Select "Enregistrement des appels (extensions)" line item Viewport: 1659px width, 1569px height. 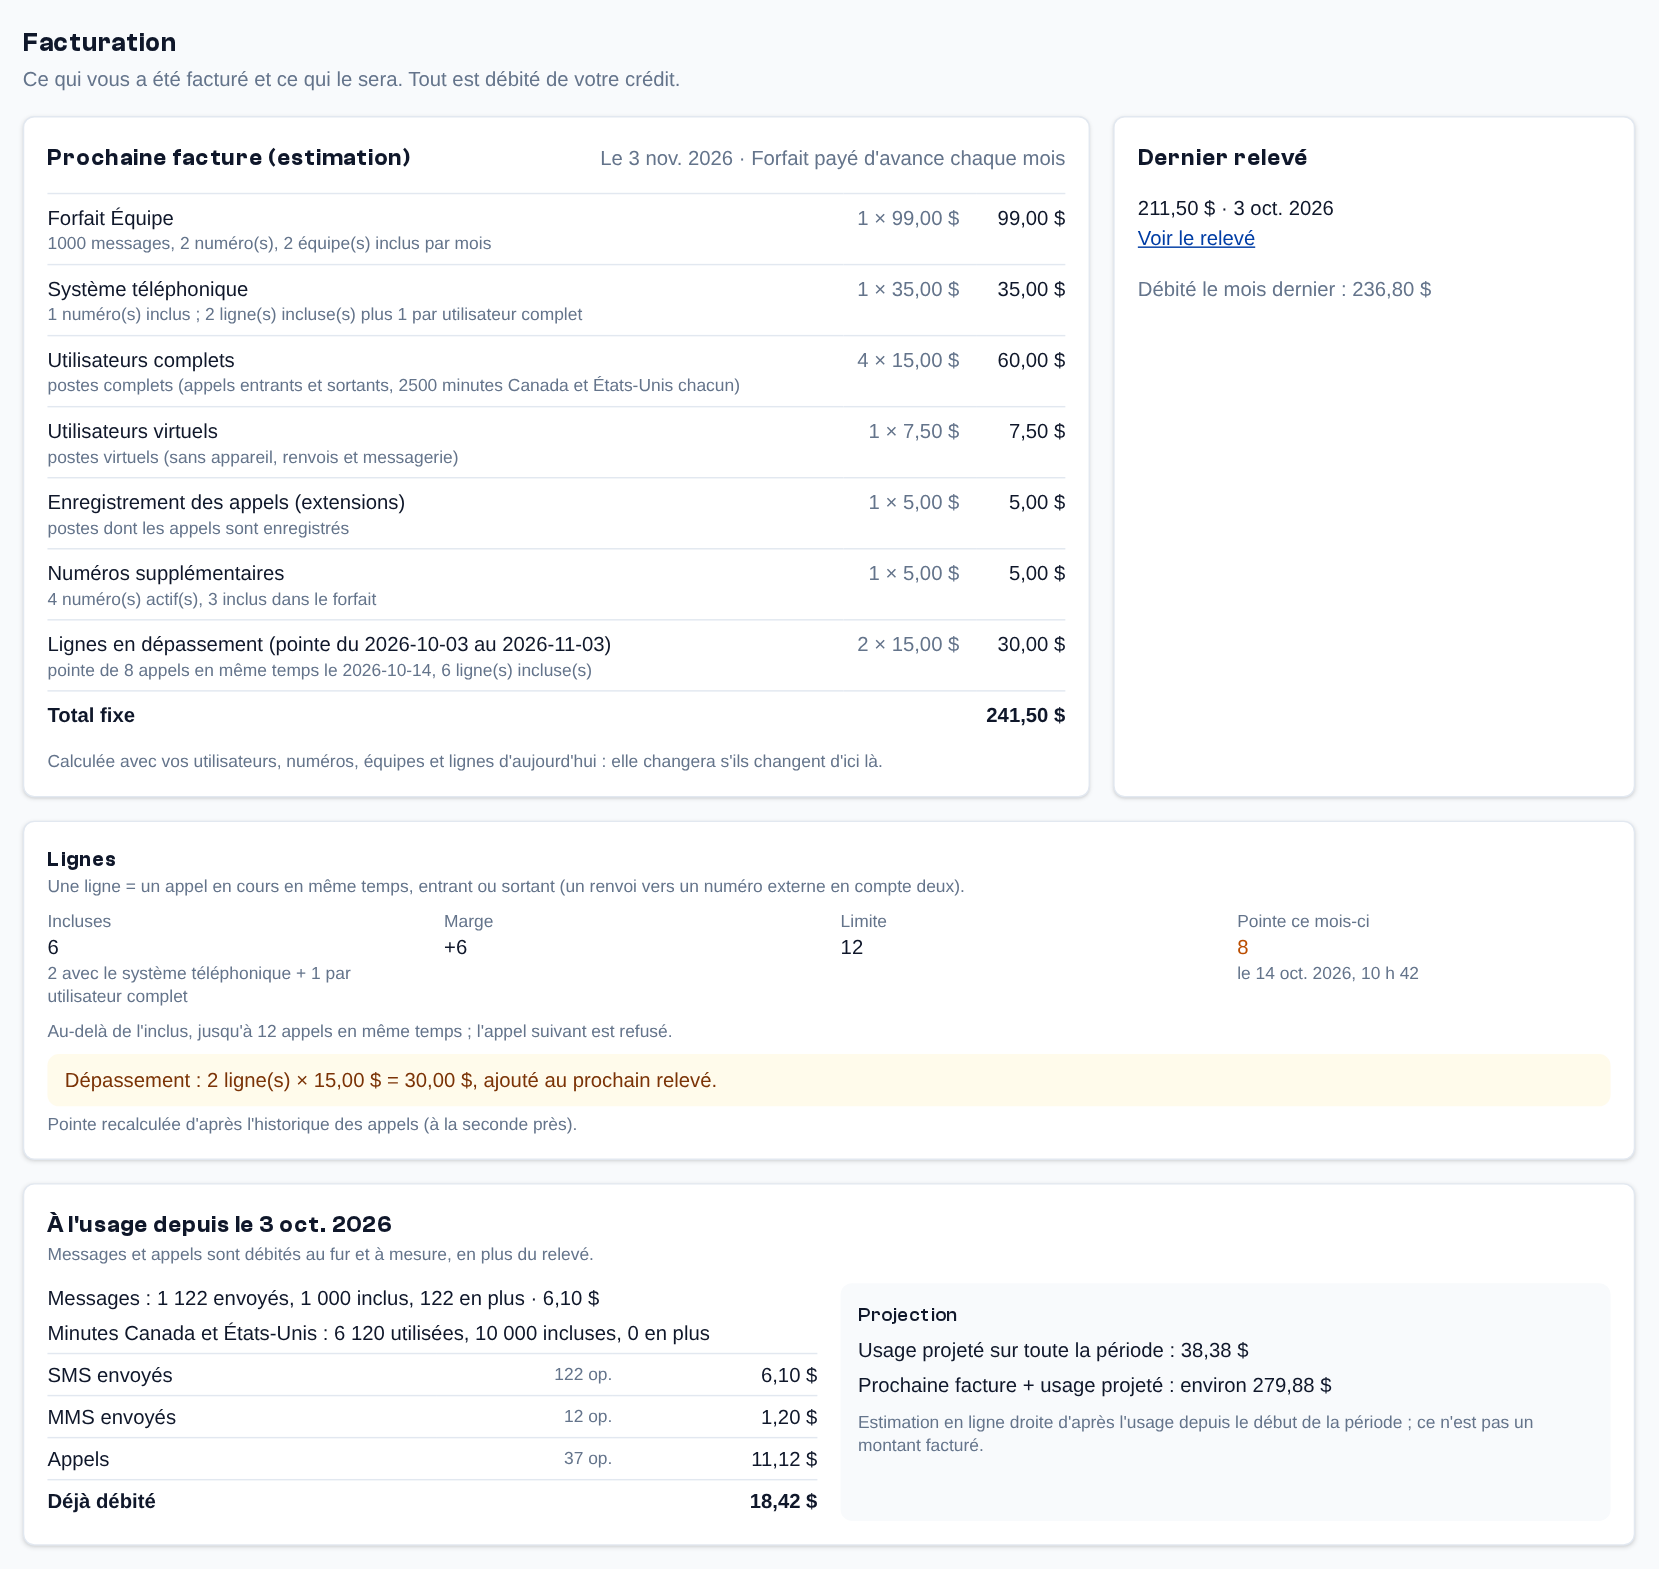pos(556,513)
